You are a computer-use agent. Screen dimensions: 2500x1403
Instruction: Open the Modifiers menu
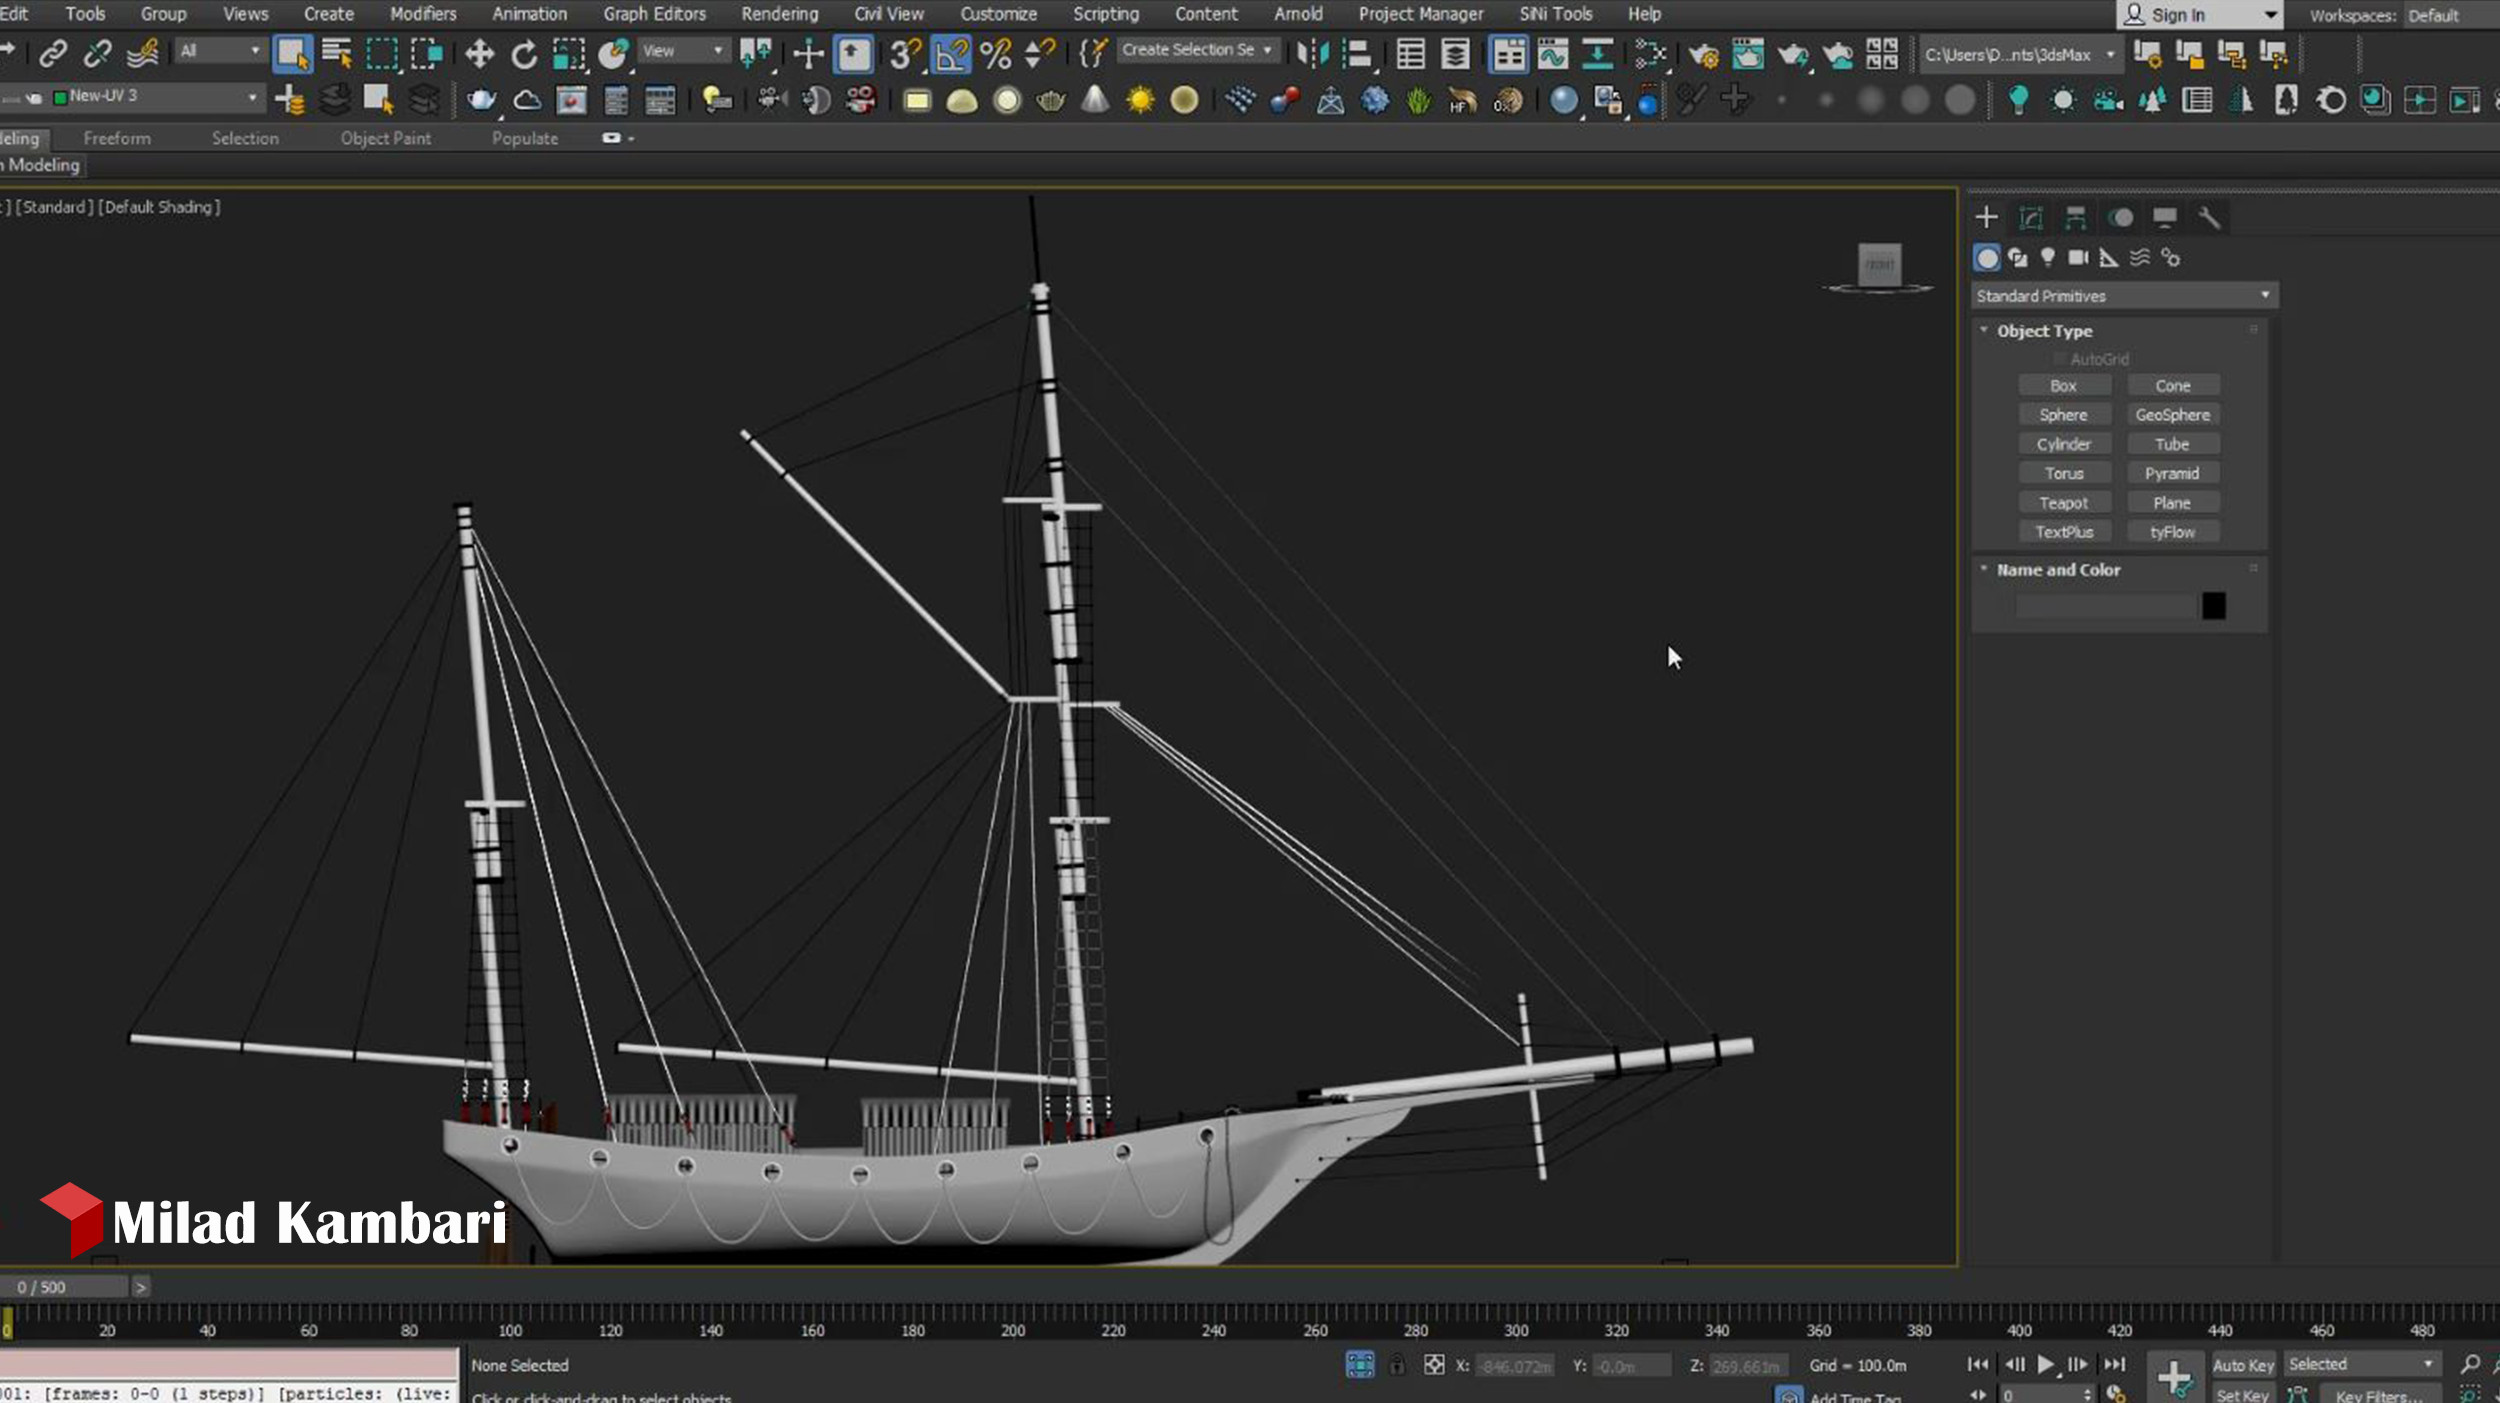(423, 14)
